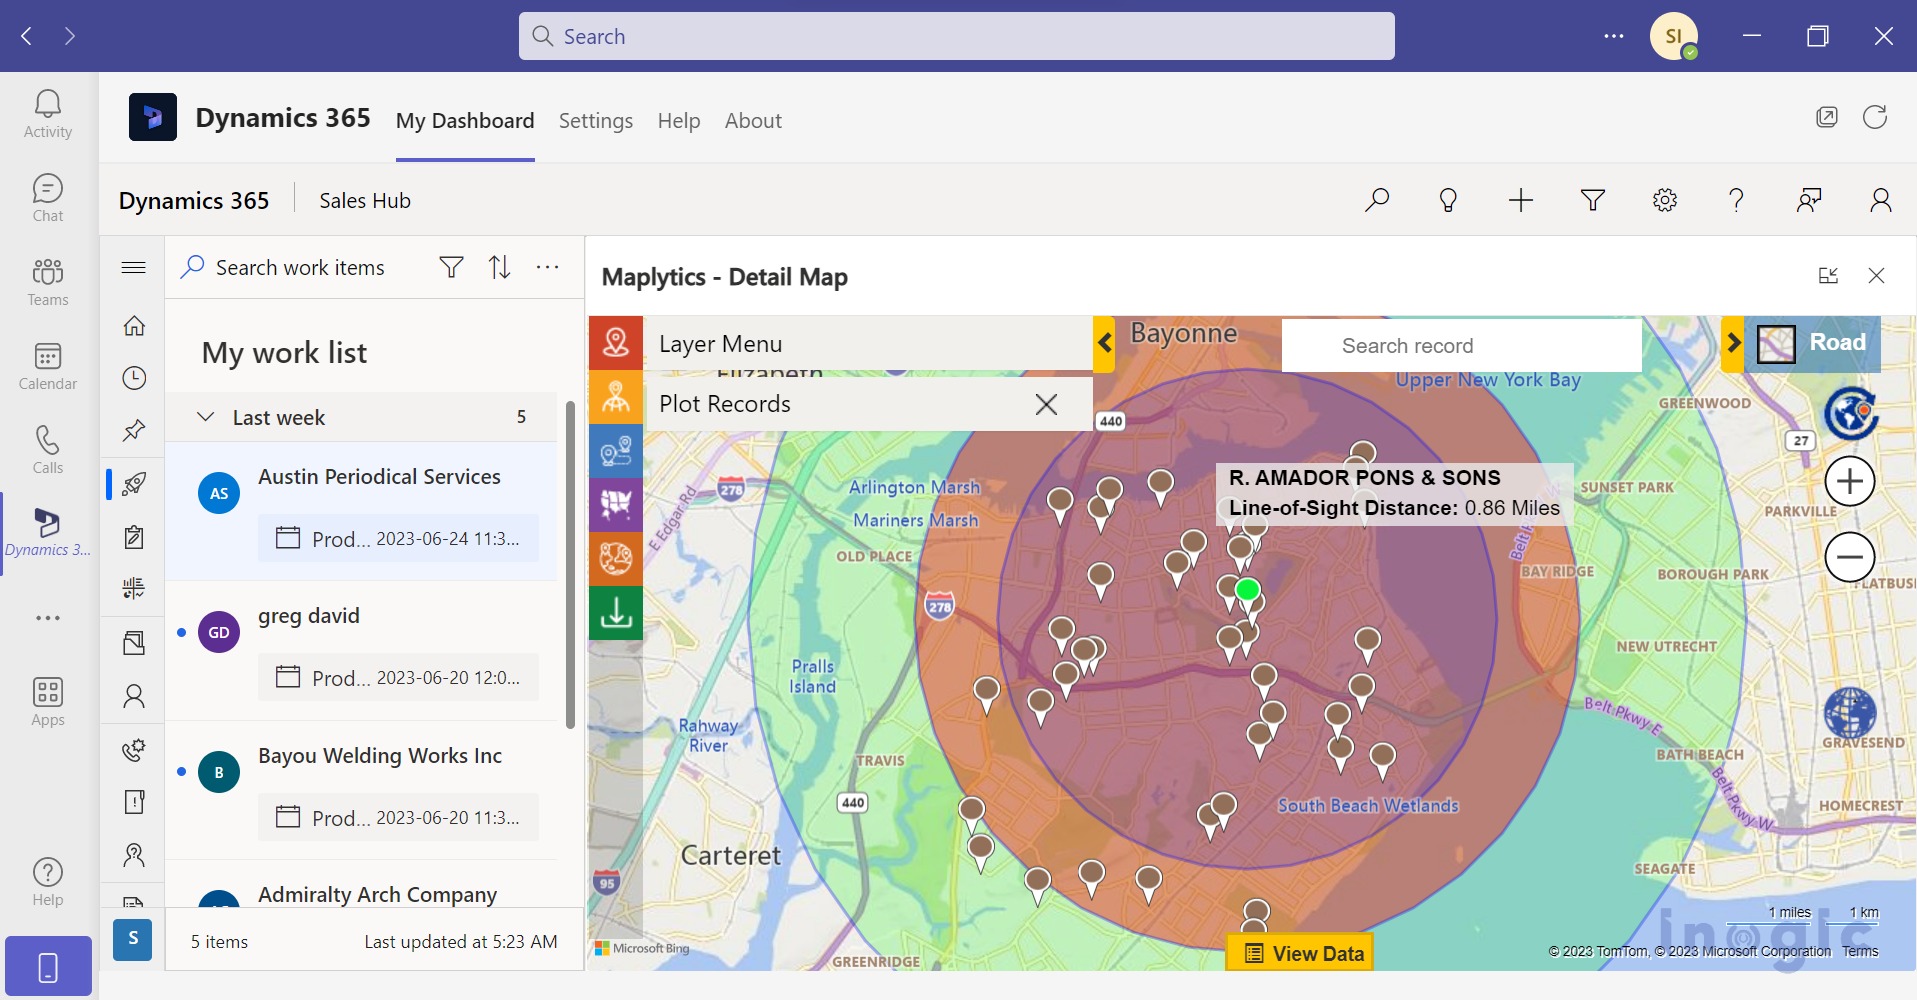The image size is (1917, 1000).
Task: Toggle the Road map style switcher
Action: coord(1812,344)
